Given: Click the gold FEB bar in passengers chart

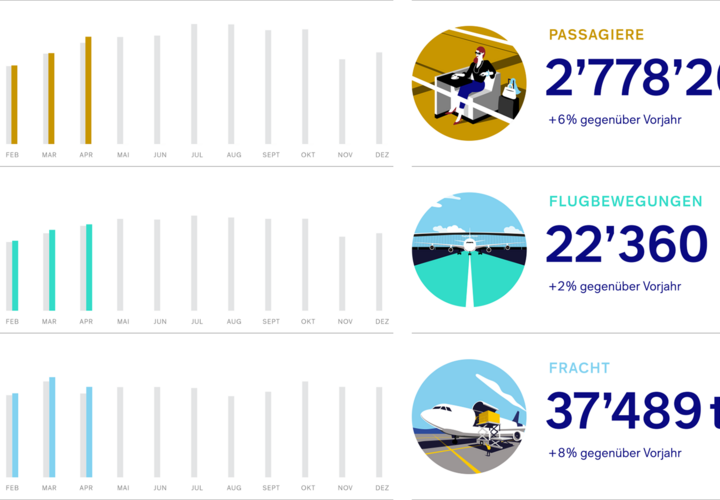Looking at the screenshot, I should 14,104.
